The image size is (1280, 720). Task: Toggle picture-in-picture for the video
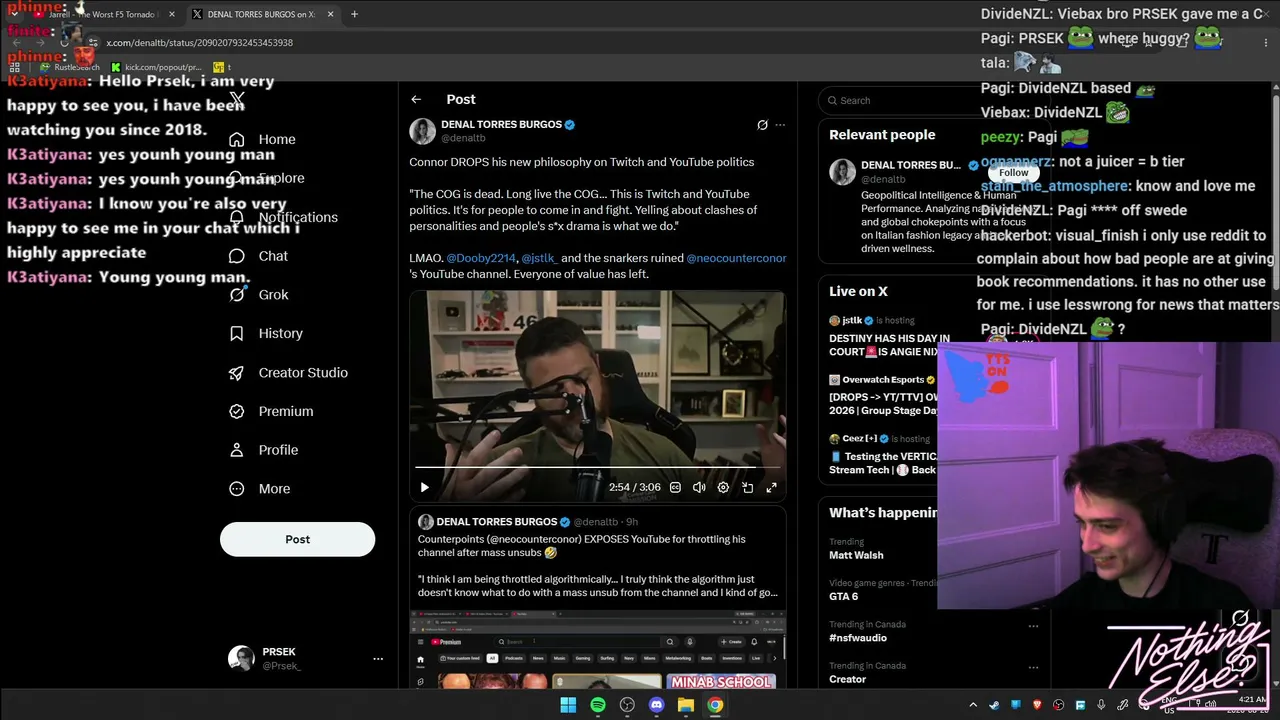tap(747, 488)
